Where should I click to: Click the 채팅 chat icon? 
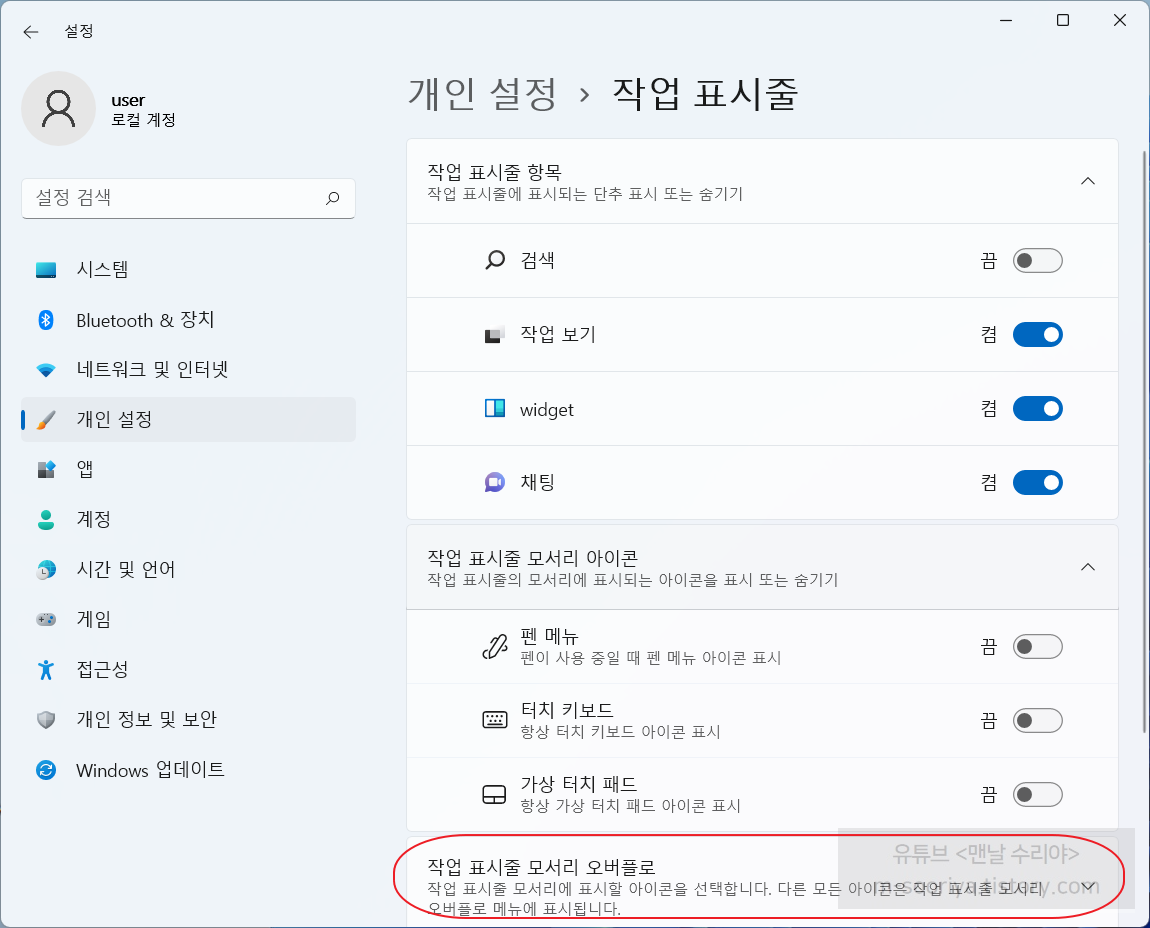[495, 483]
